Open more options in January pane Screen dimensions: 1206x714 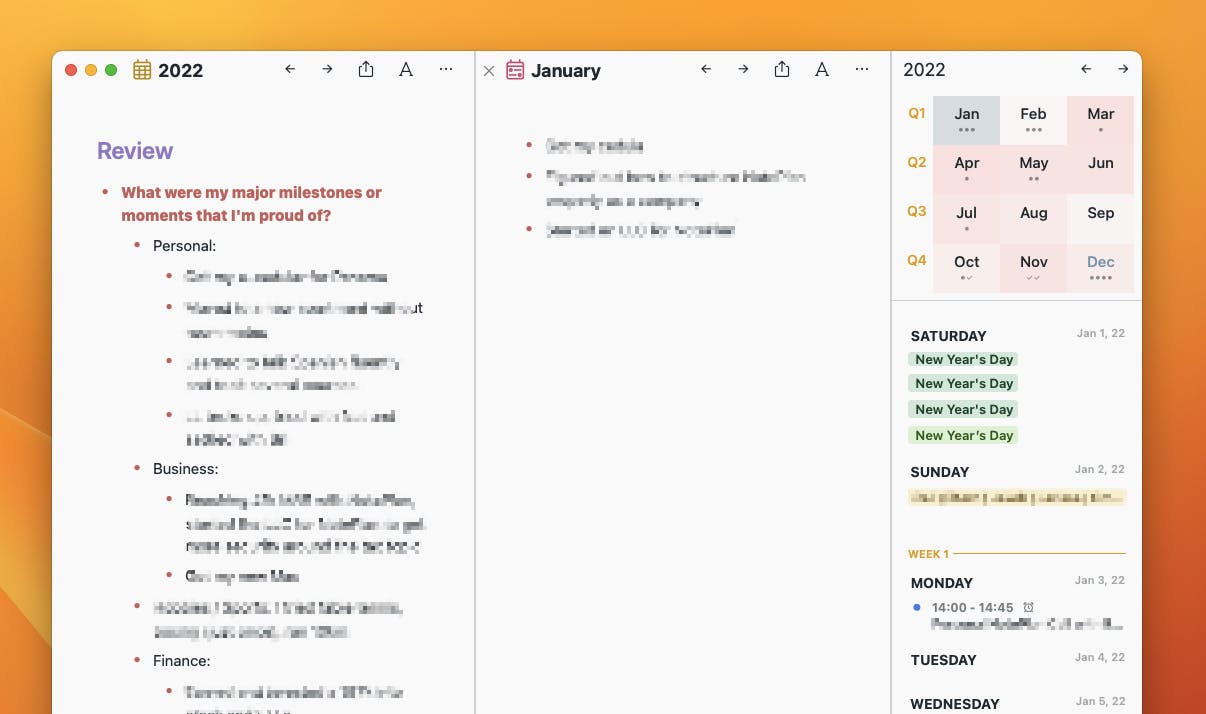(862, 69)
